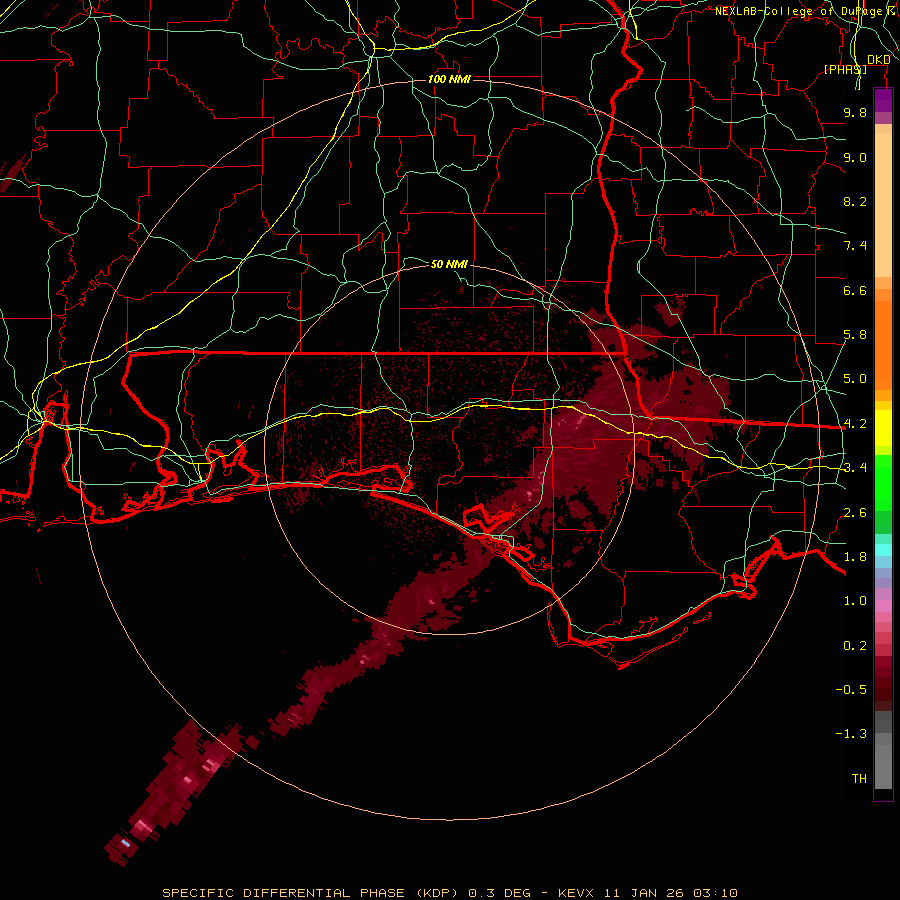This screenshot has height=900, width=900.
Task: Pick the pink segment of the color bar
Action: click(883, 606)
